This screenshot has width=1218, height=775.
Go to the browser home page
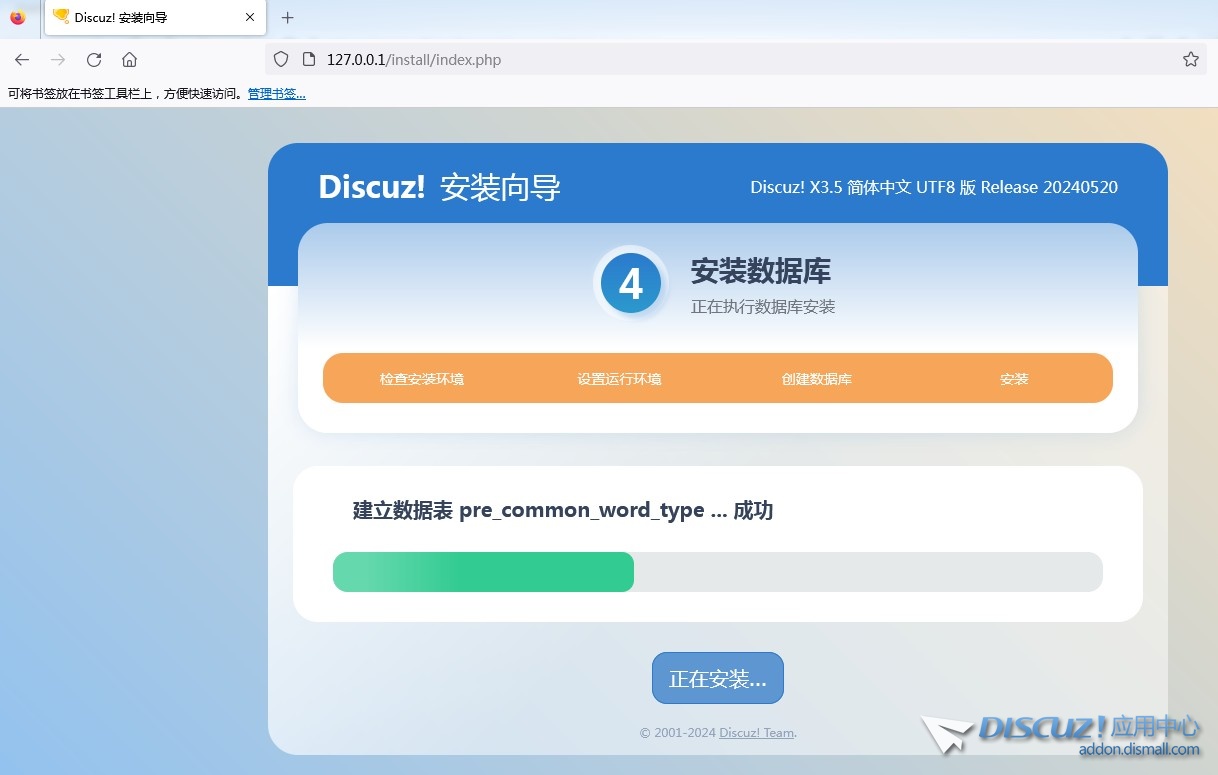[129, 60]
